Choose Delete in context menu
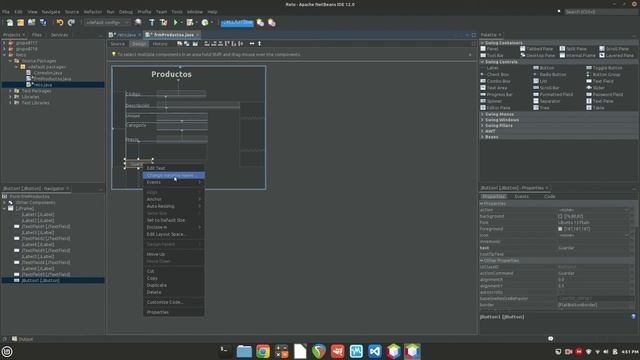This screenshot has width=640, height=360. point(173,292)
